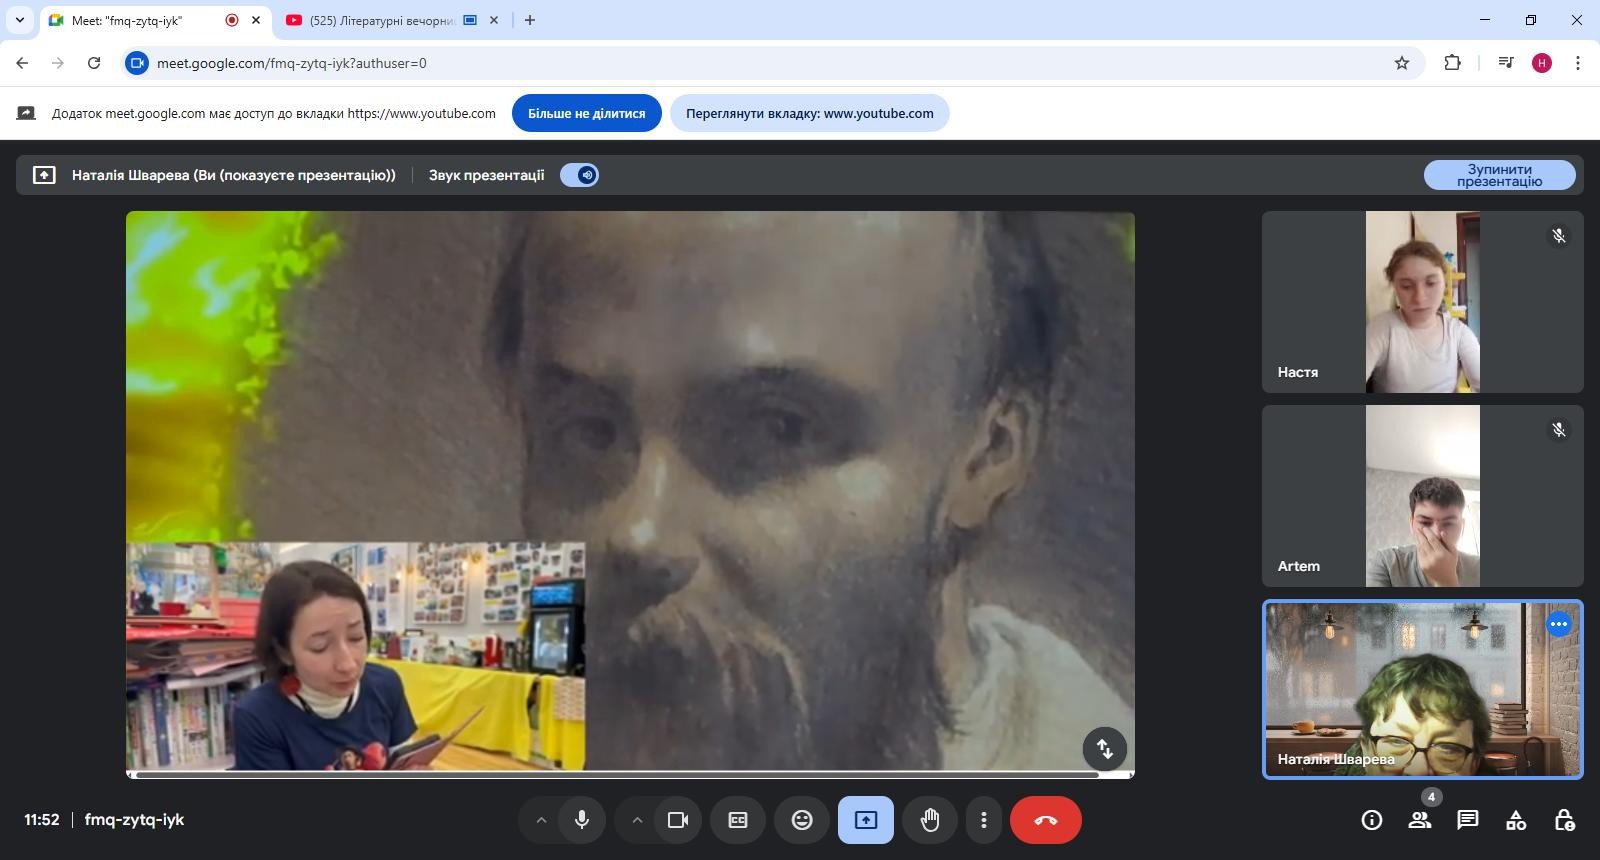Screen dimensions: 1600x860
Task: Select the Наталія Шварева self-view tile
Action: point(1423,689)
